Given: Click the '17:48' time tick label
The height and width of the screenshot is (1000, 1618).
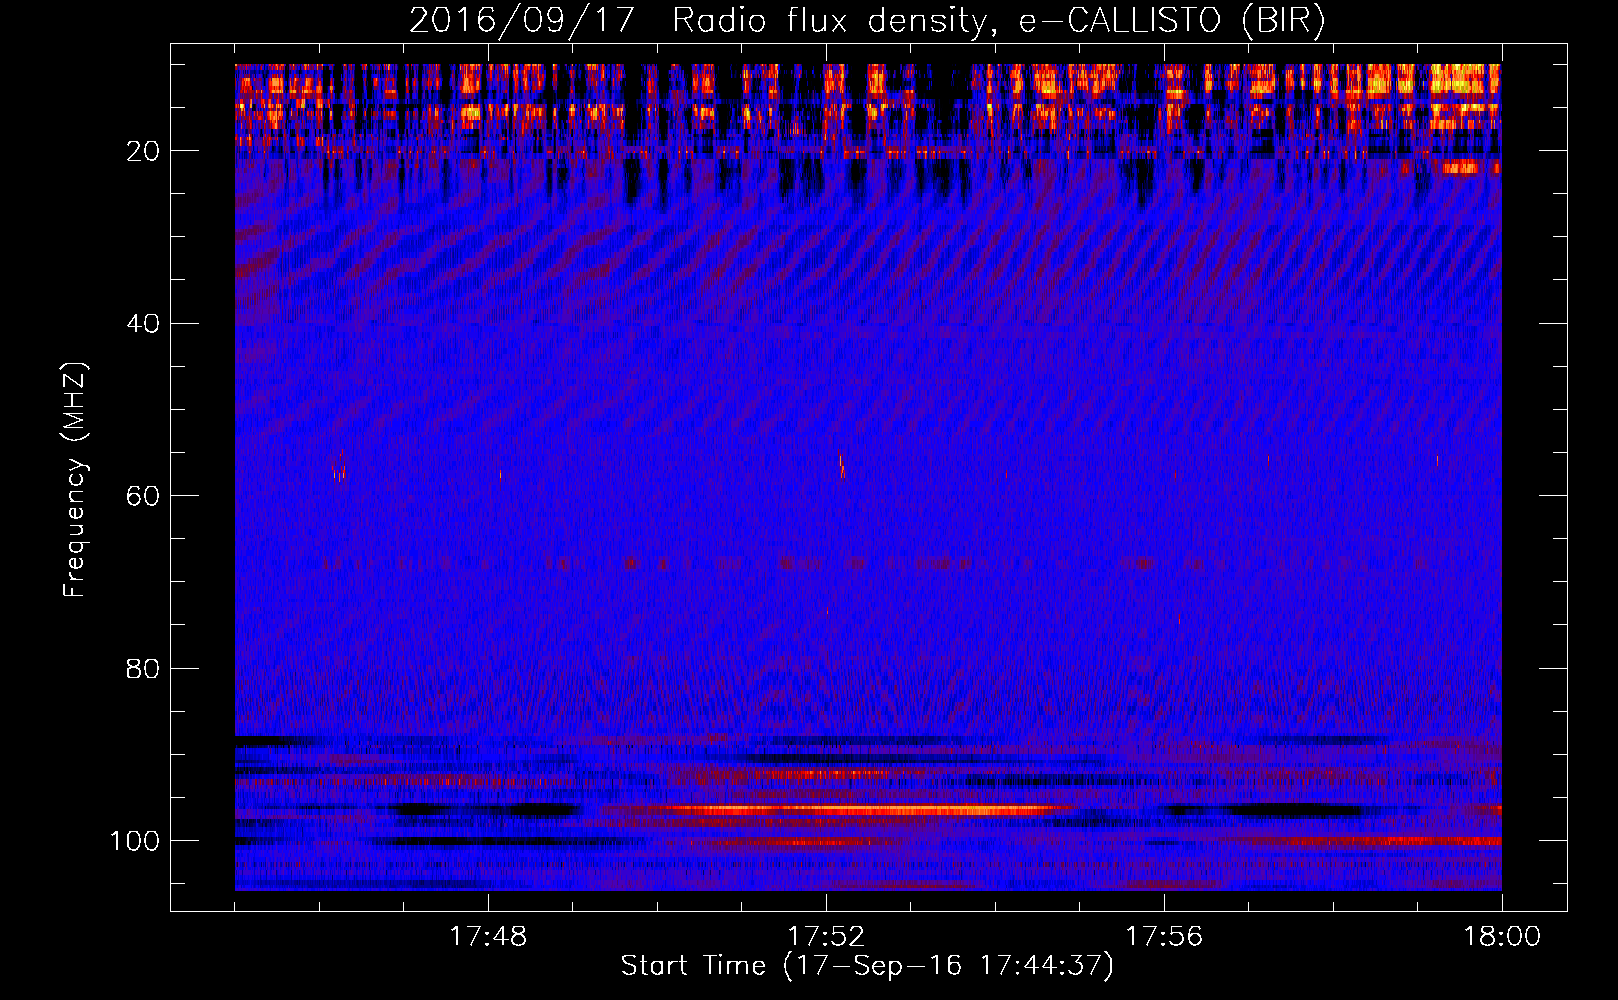Looking at the screenshot, I should (x=488, y=937).
